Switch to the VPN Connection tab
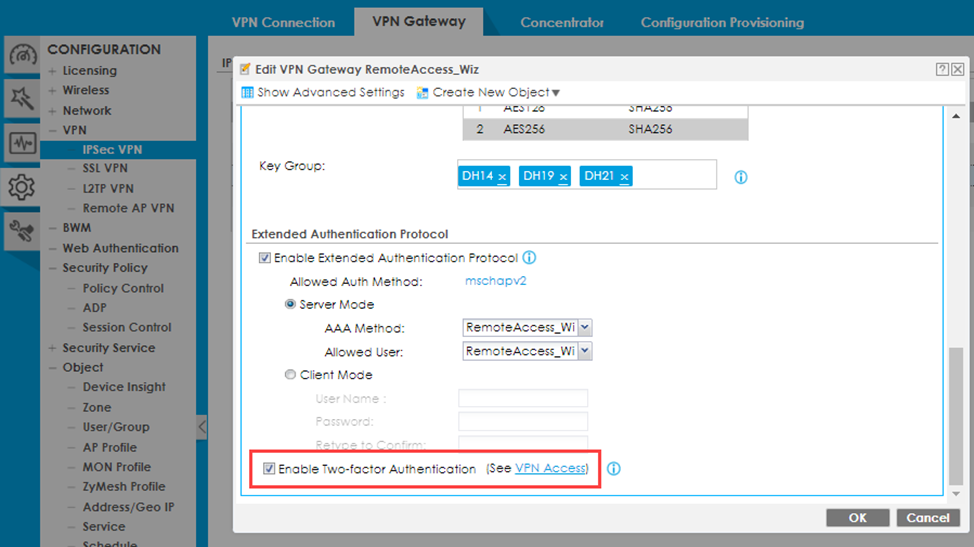The width and height of the screenshot is (974, 547). pyautogui.click(x=283, y=22)
